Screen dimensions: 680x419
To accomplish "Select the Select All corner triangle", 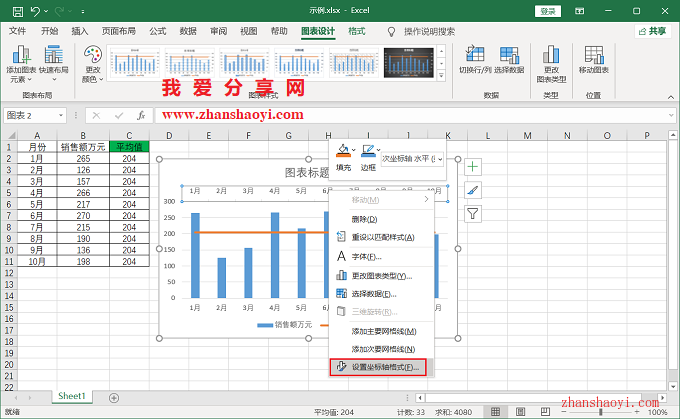I will [11, 135].
